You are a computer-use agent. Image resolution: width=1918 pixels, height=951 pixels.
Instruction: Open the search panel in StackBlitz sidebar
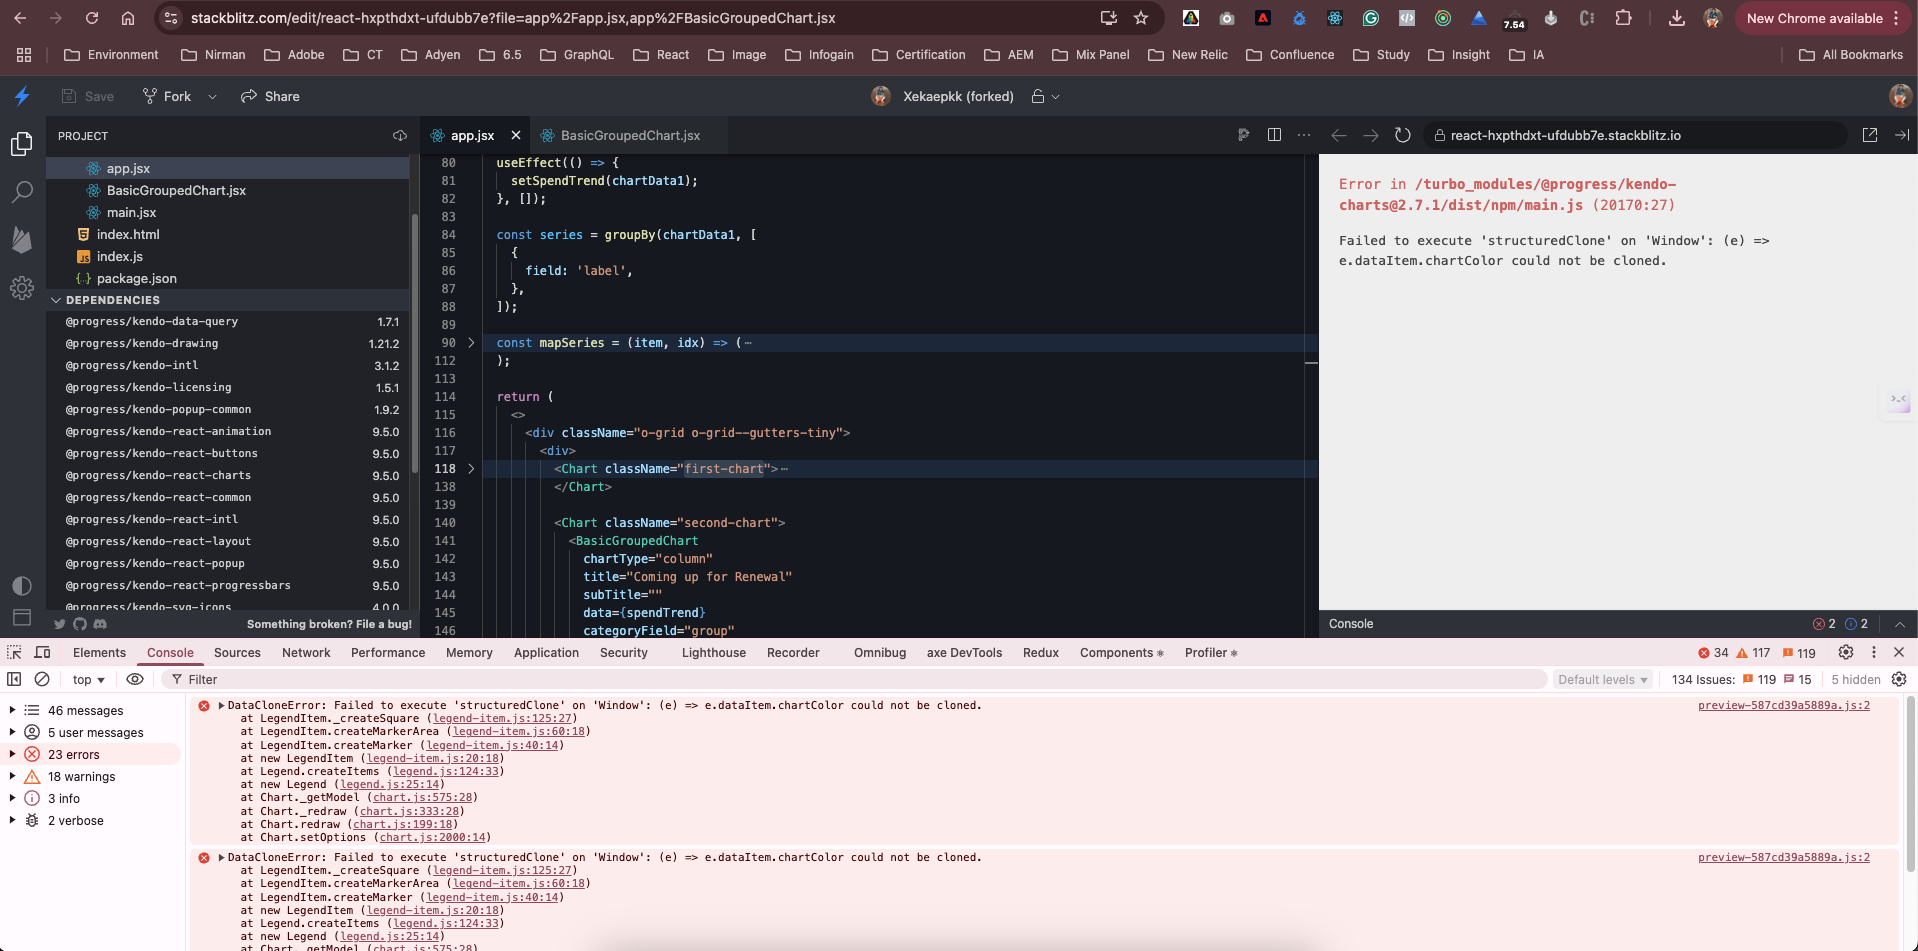22,192
